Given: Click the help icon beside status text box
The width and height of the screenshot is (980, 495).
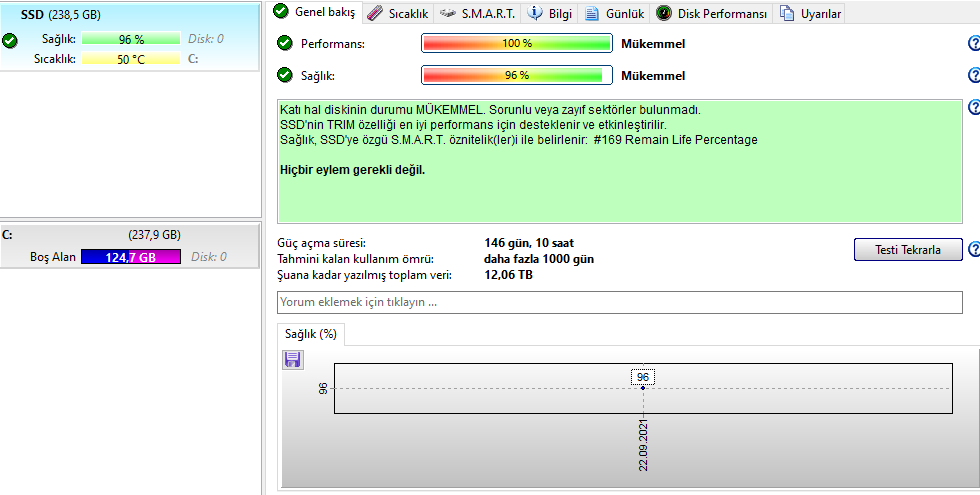Looking at the screenshot, I should click(974, 107).
